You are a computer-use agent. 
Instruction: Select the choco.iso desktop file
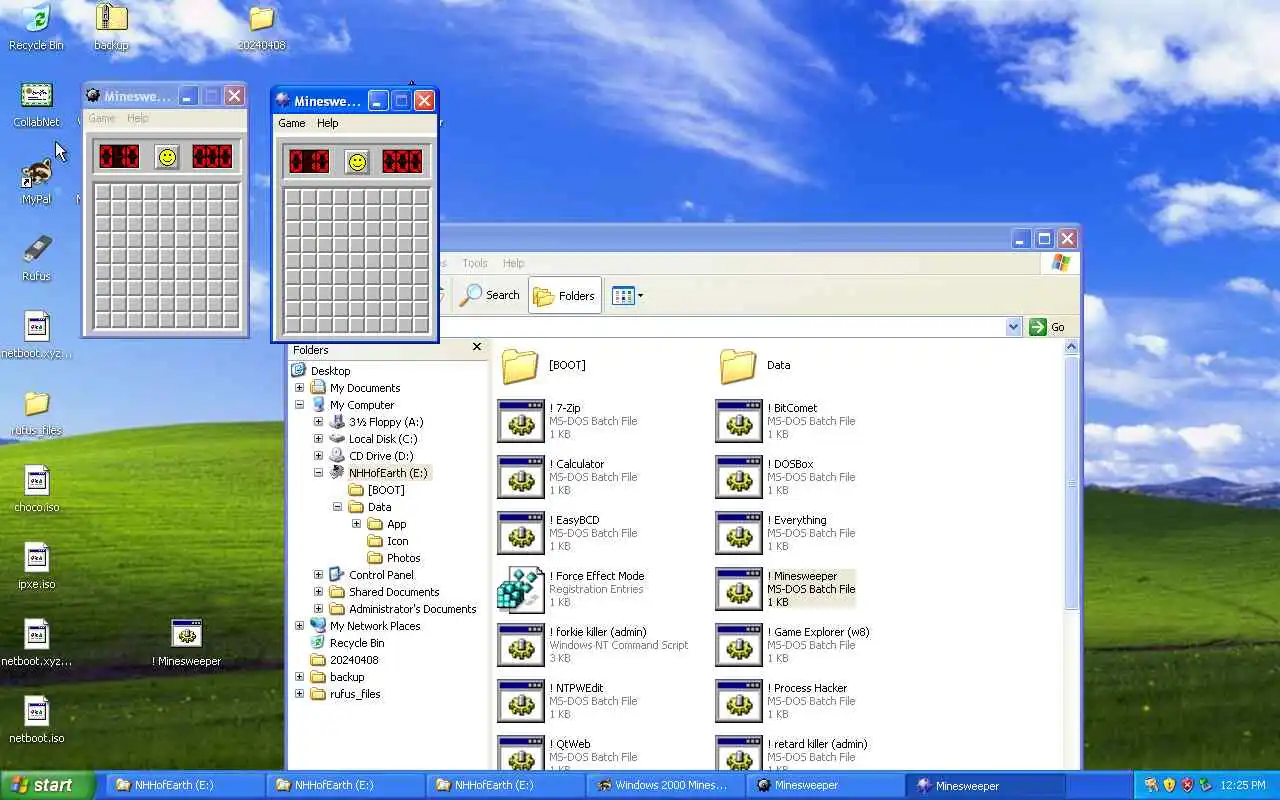(x=36, y=489)
